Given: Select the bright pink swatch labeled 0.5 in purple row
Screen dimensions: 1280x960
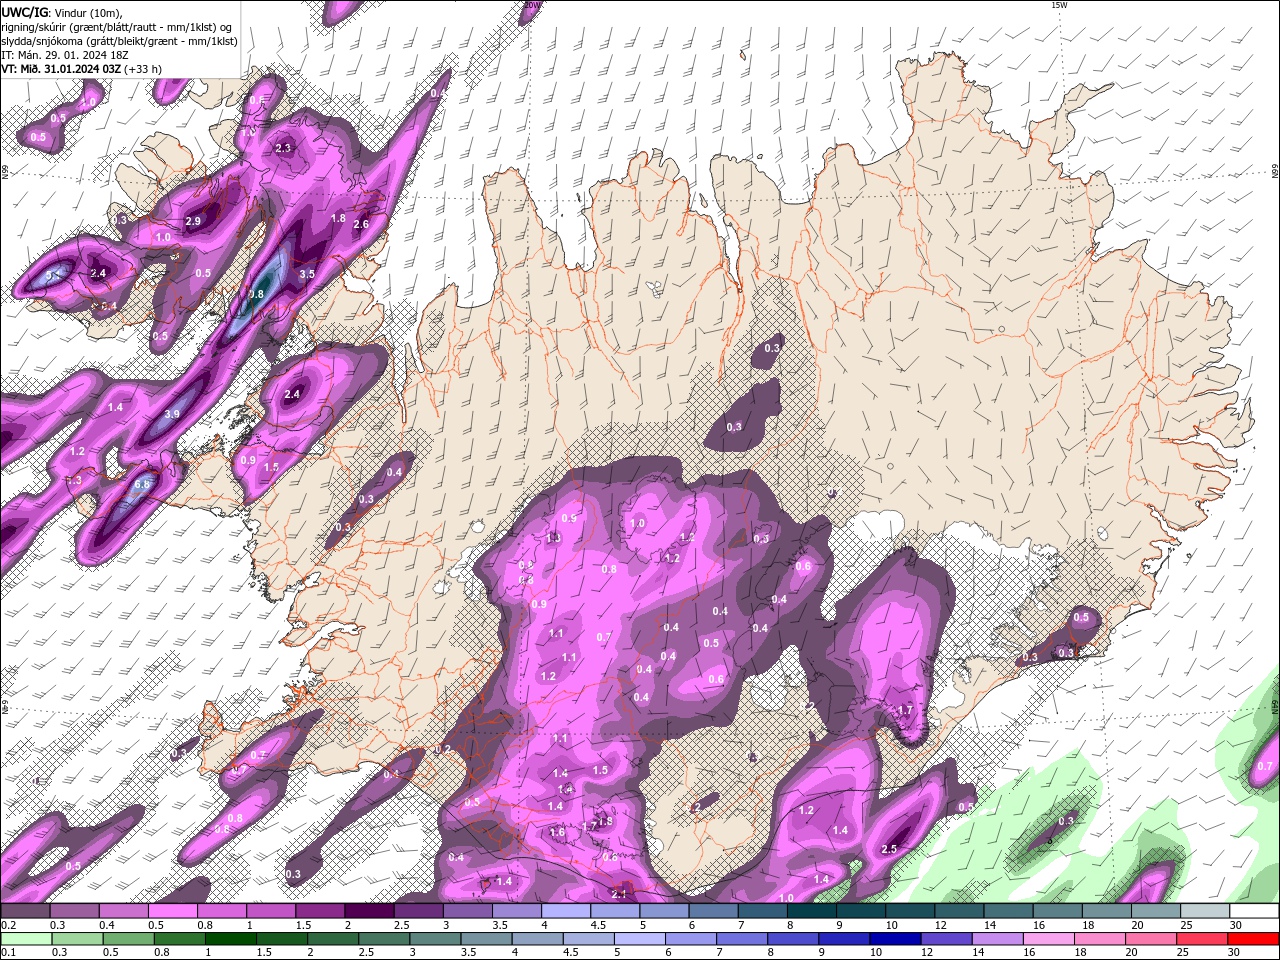Looking at the screenshot, I should (x=172, y=911).
